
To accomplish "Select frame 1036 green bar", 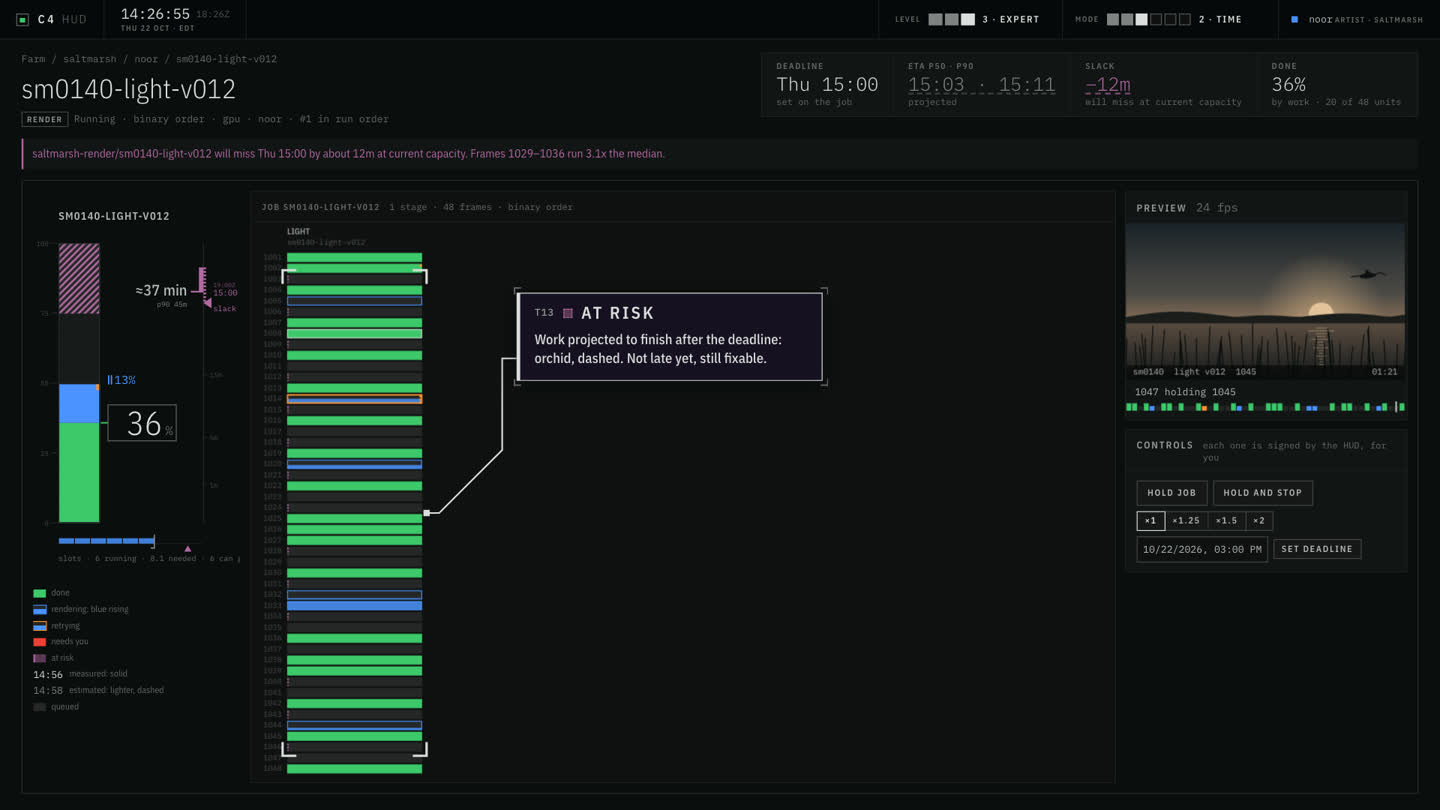I will (354, 638).
